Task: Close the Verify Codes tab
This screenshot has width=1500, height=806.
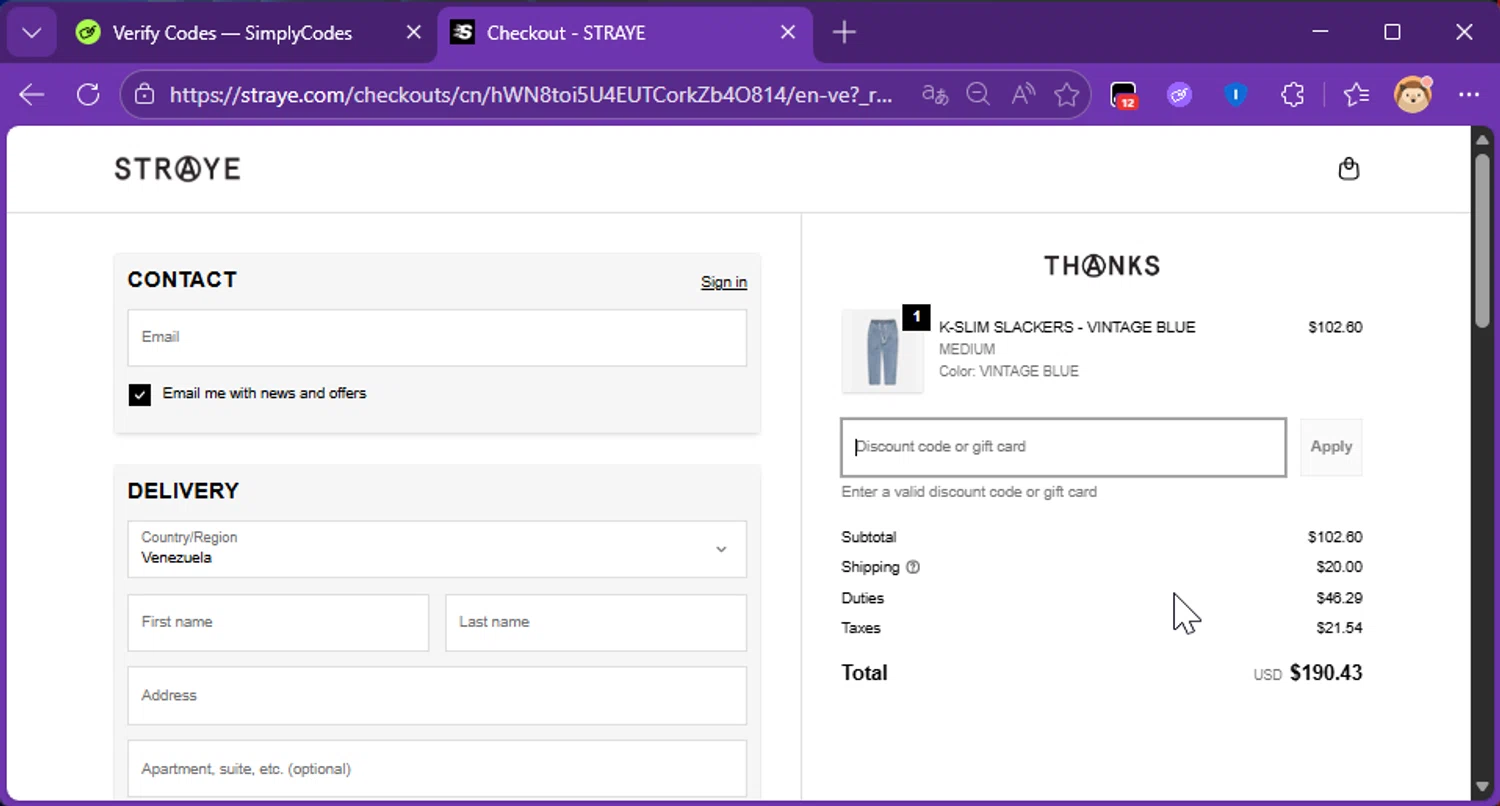Action: 413,33
